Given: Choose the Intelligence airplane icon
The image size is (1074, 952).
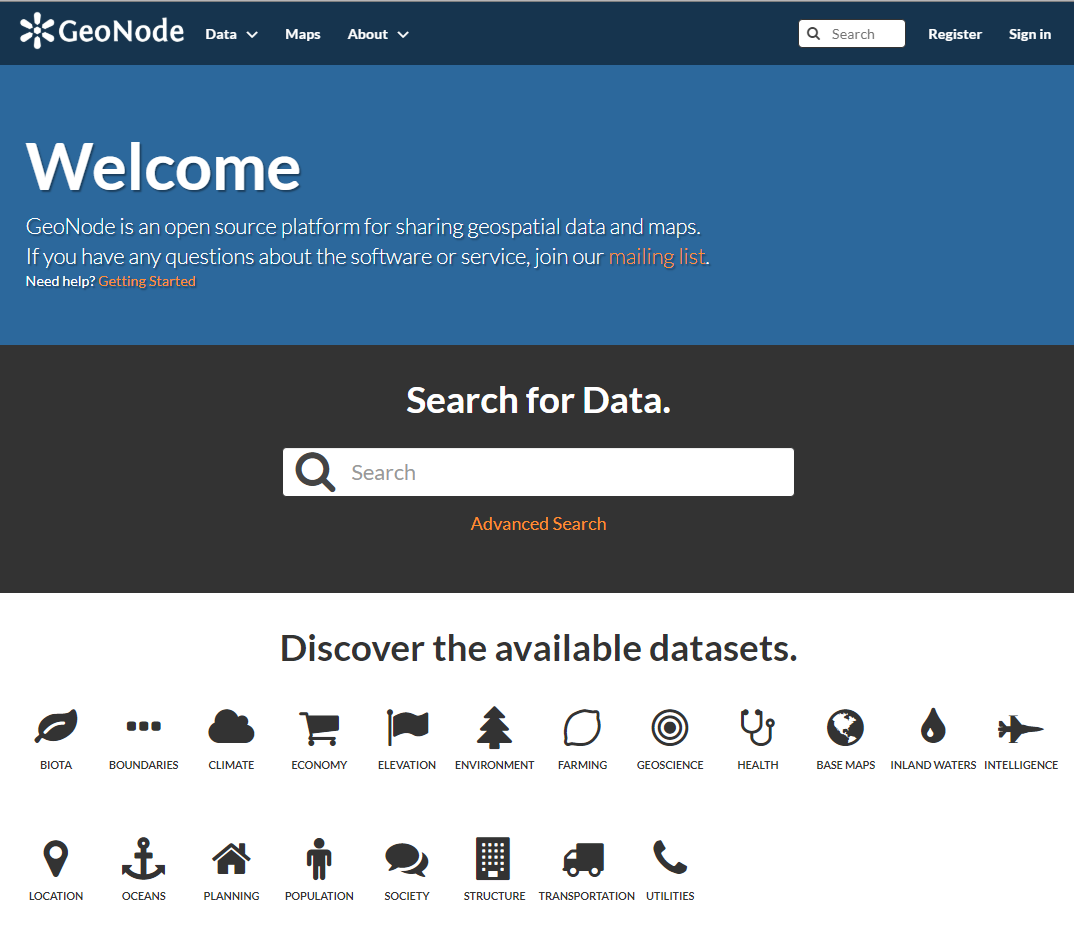Looking at the screenshot, I should point(1021,728).
